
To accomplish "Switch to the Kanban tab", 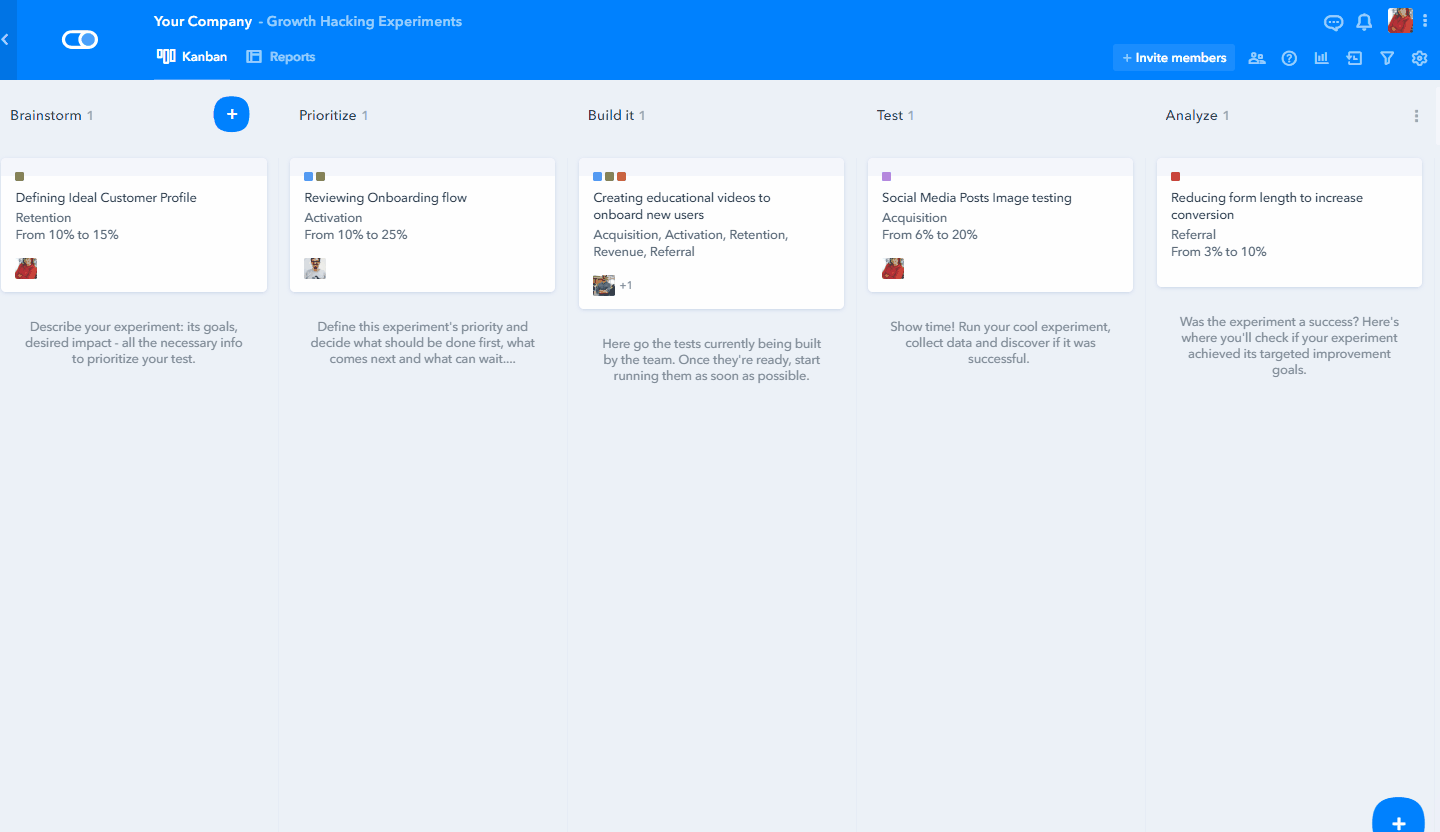I will (x=193, y=57).
